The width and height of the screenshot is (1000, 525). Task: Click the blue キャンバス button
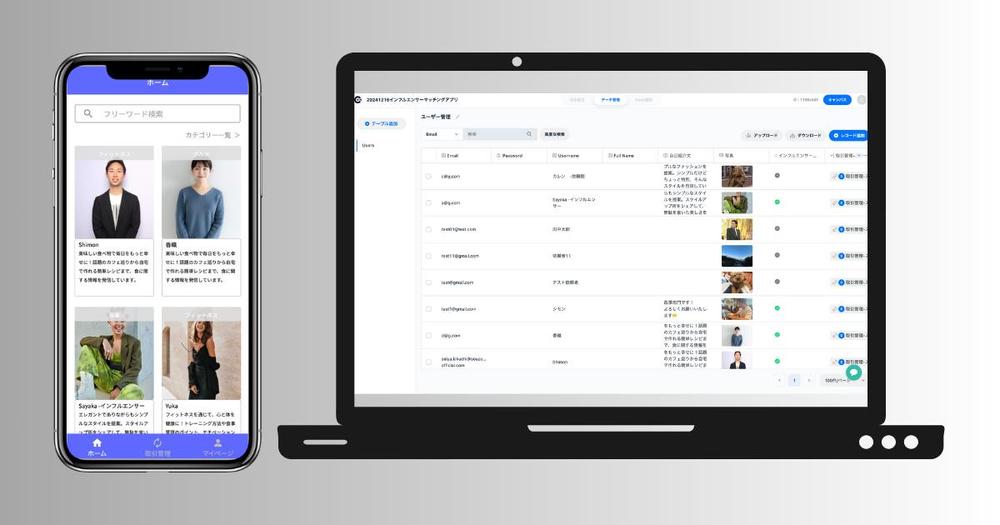click(837, 100)
